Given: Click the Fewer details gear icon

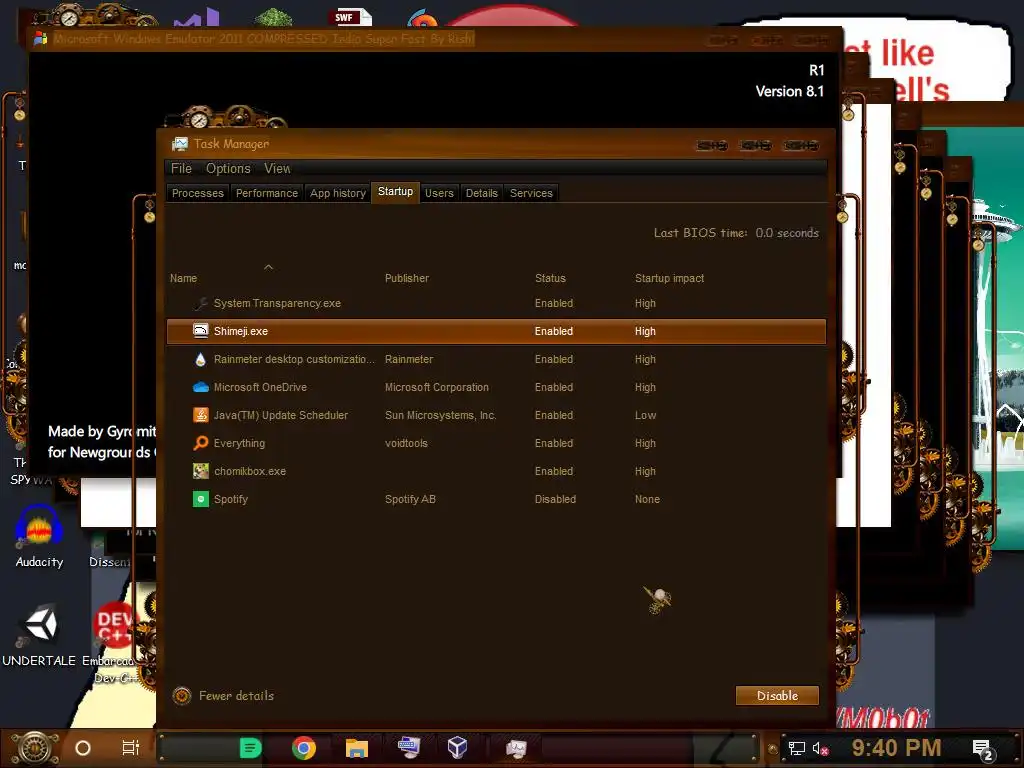Looking at the screenshot, I should pos(182,696).
